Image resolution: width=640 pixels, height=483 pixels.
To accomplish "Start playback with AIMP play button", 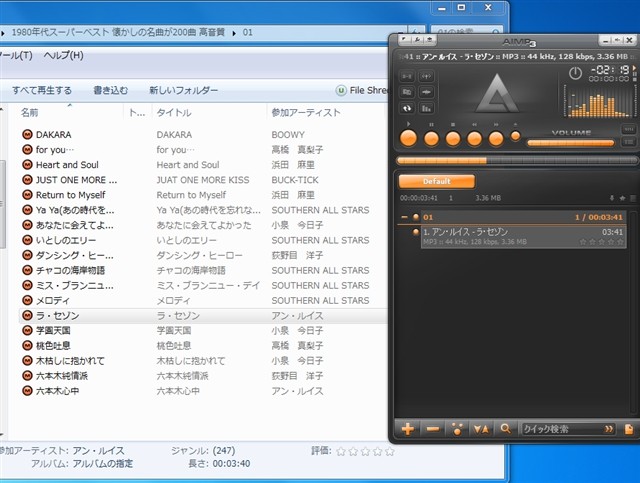I will (409, 138).
